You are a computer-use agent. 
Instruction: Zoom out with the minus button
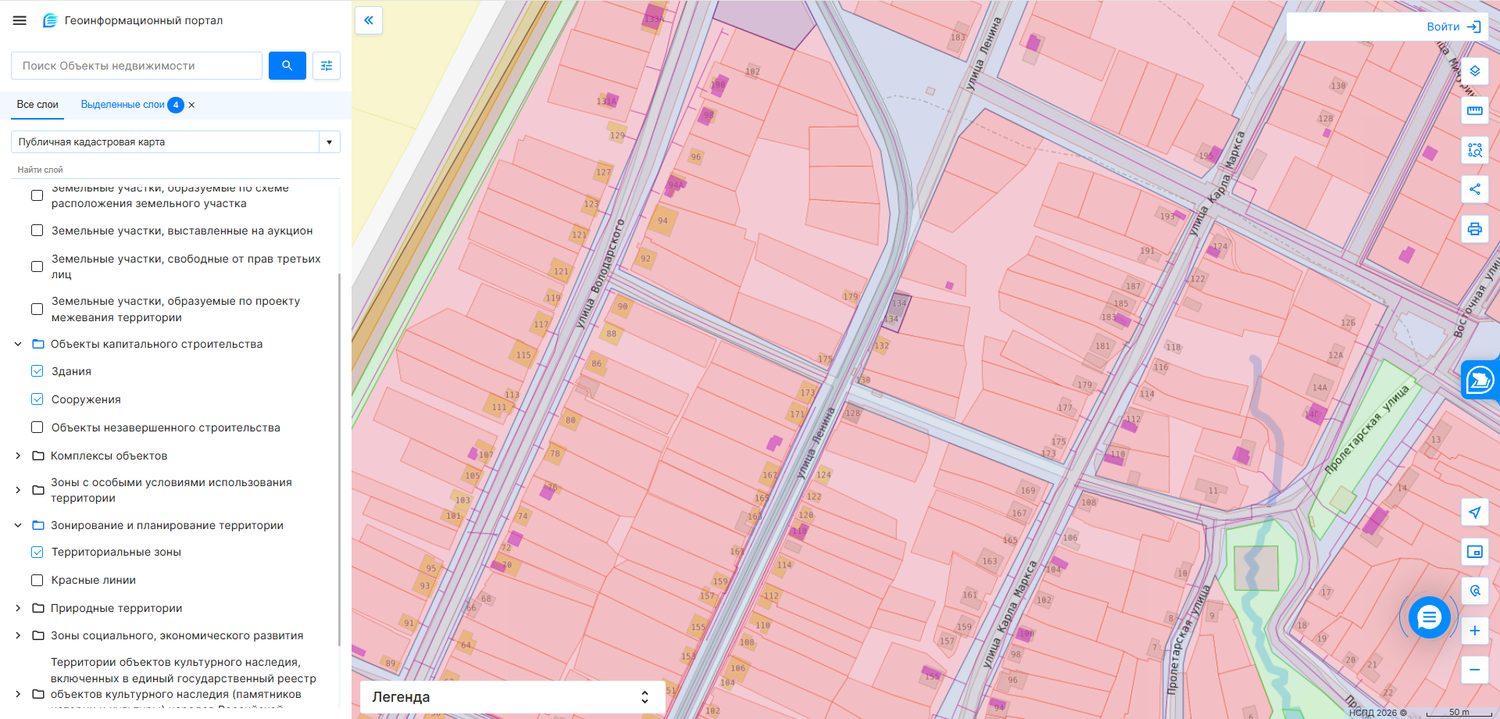[x=1474, y=670]
